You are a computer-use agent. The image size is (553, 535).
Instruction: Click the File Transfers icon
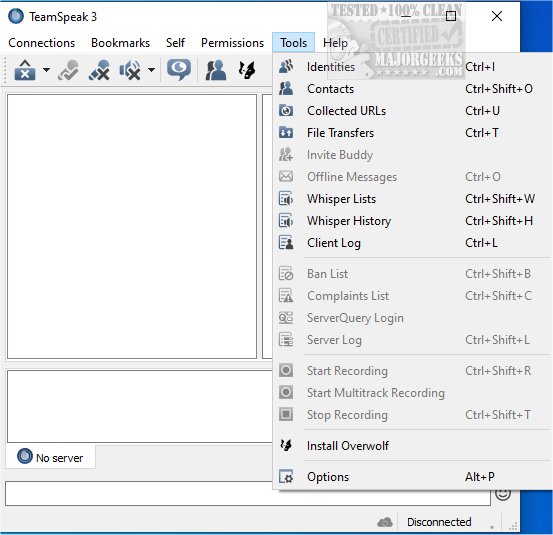286,133
